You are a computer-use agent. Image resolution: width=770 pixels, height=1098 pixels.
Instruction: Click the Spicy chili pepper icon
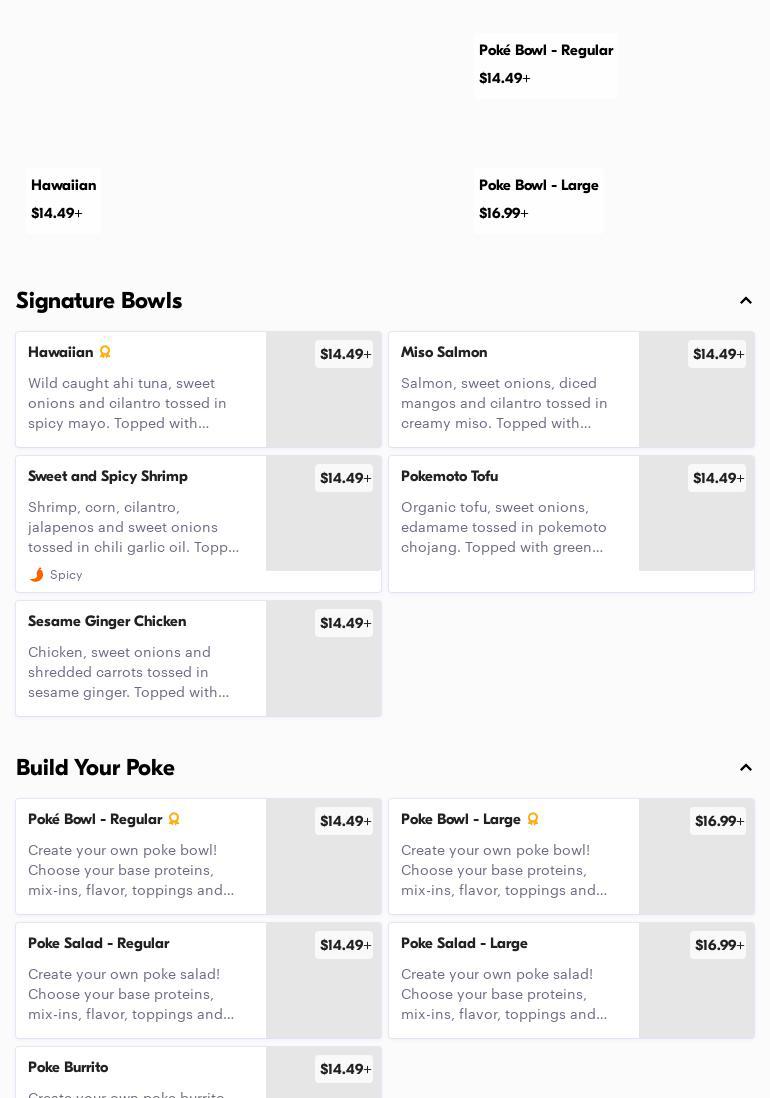(x=37, y=575)
